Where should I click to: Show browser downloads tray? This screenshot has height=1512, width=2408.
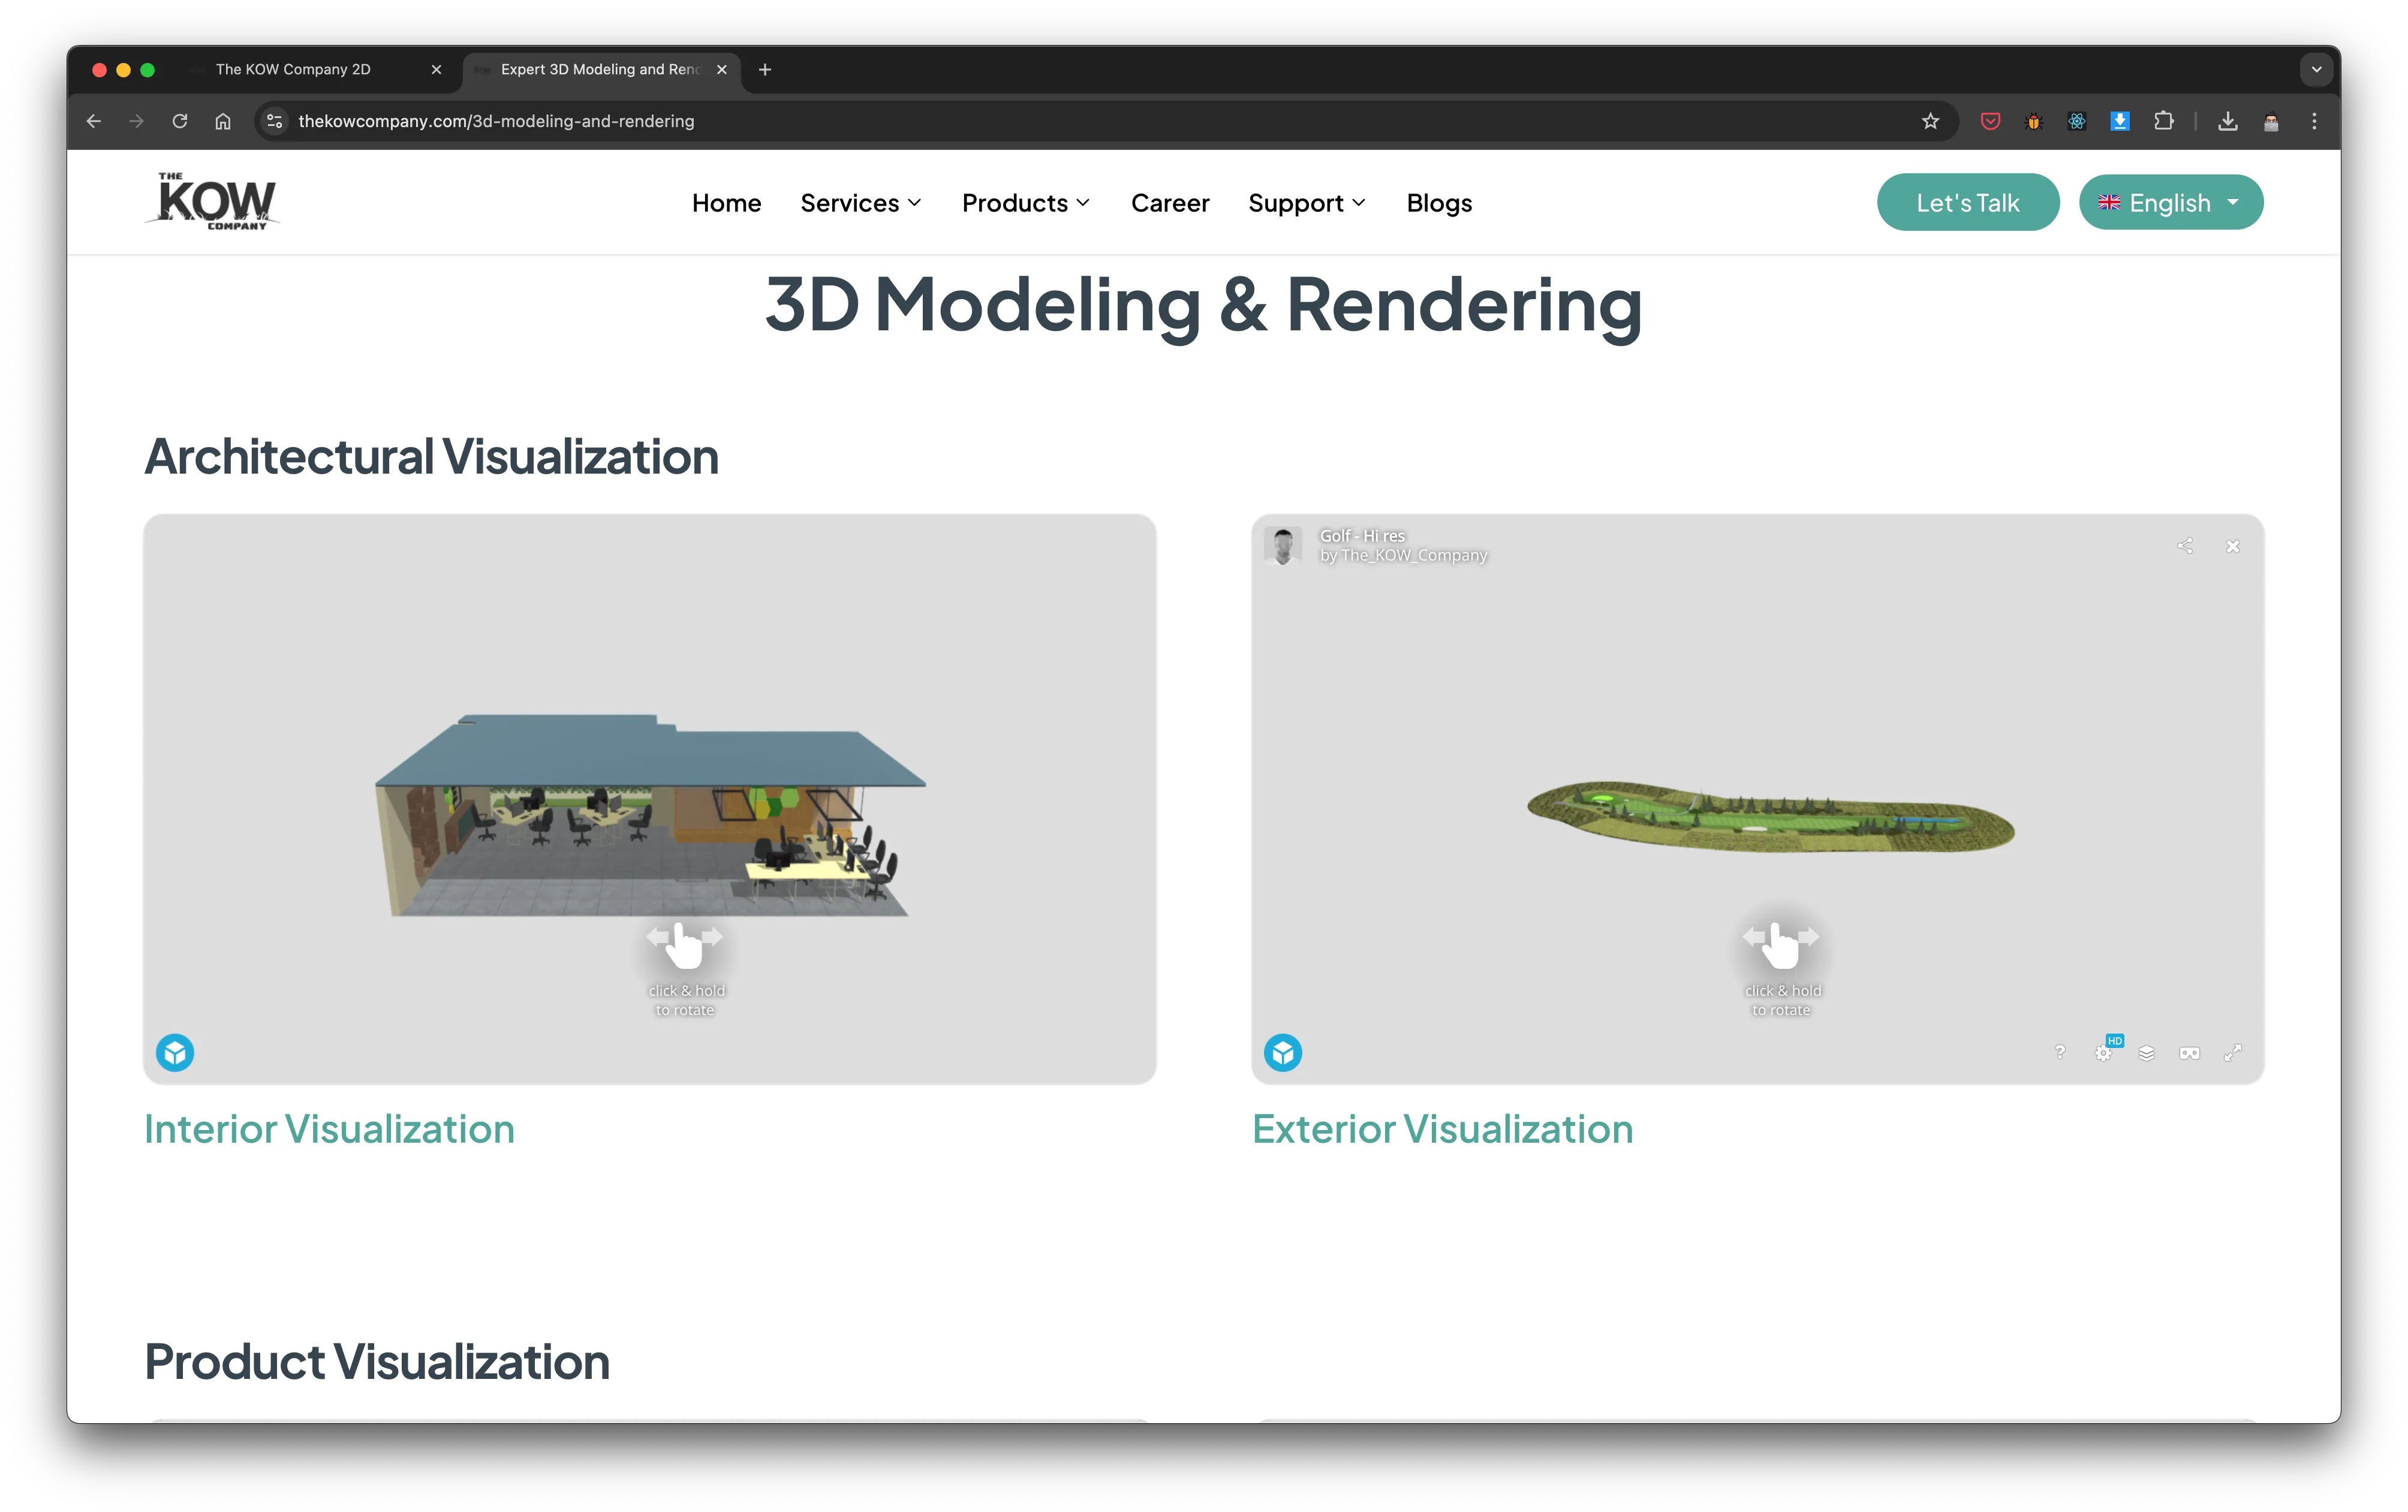coord(2228,121)
